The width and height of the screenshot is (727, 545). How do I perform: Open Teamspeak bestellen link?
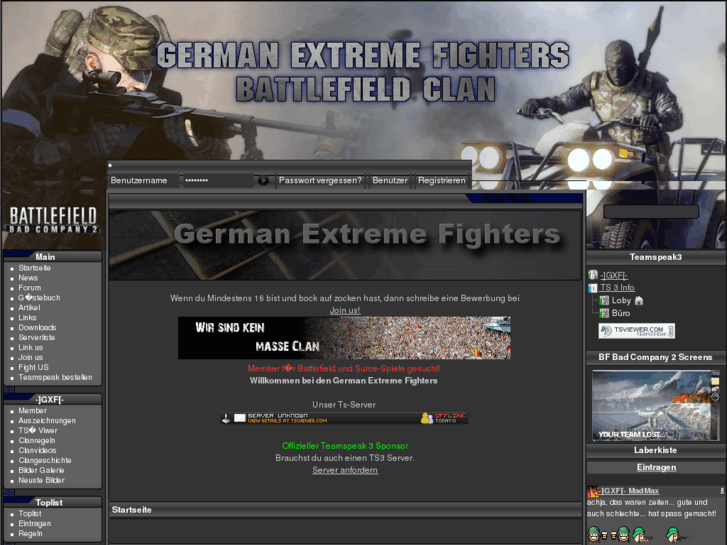click(x=55, y=378)
